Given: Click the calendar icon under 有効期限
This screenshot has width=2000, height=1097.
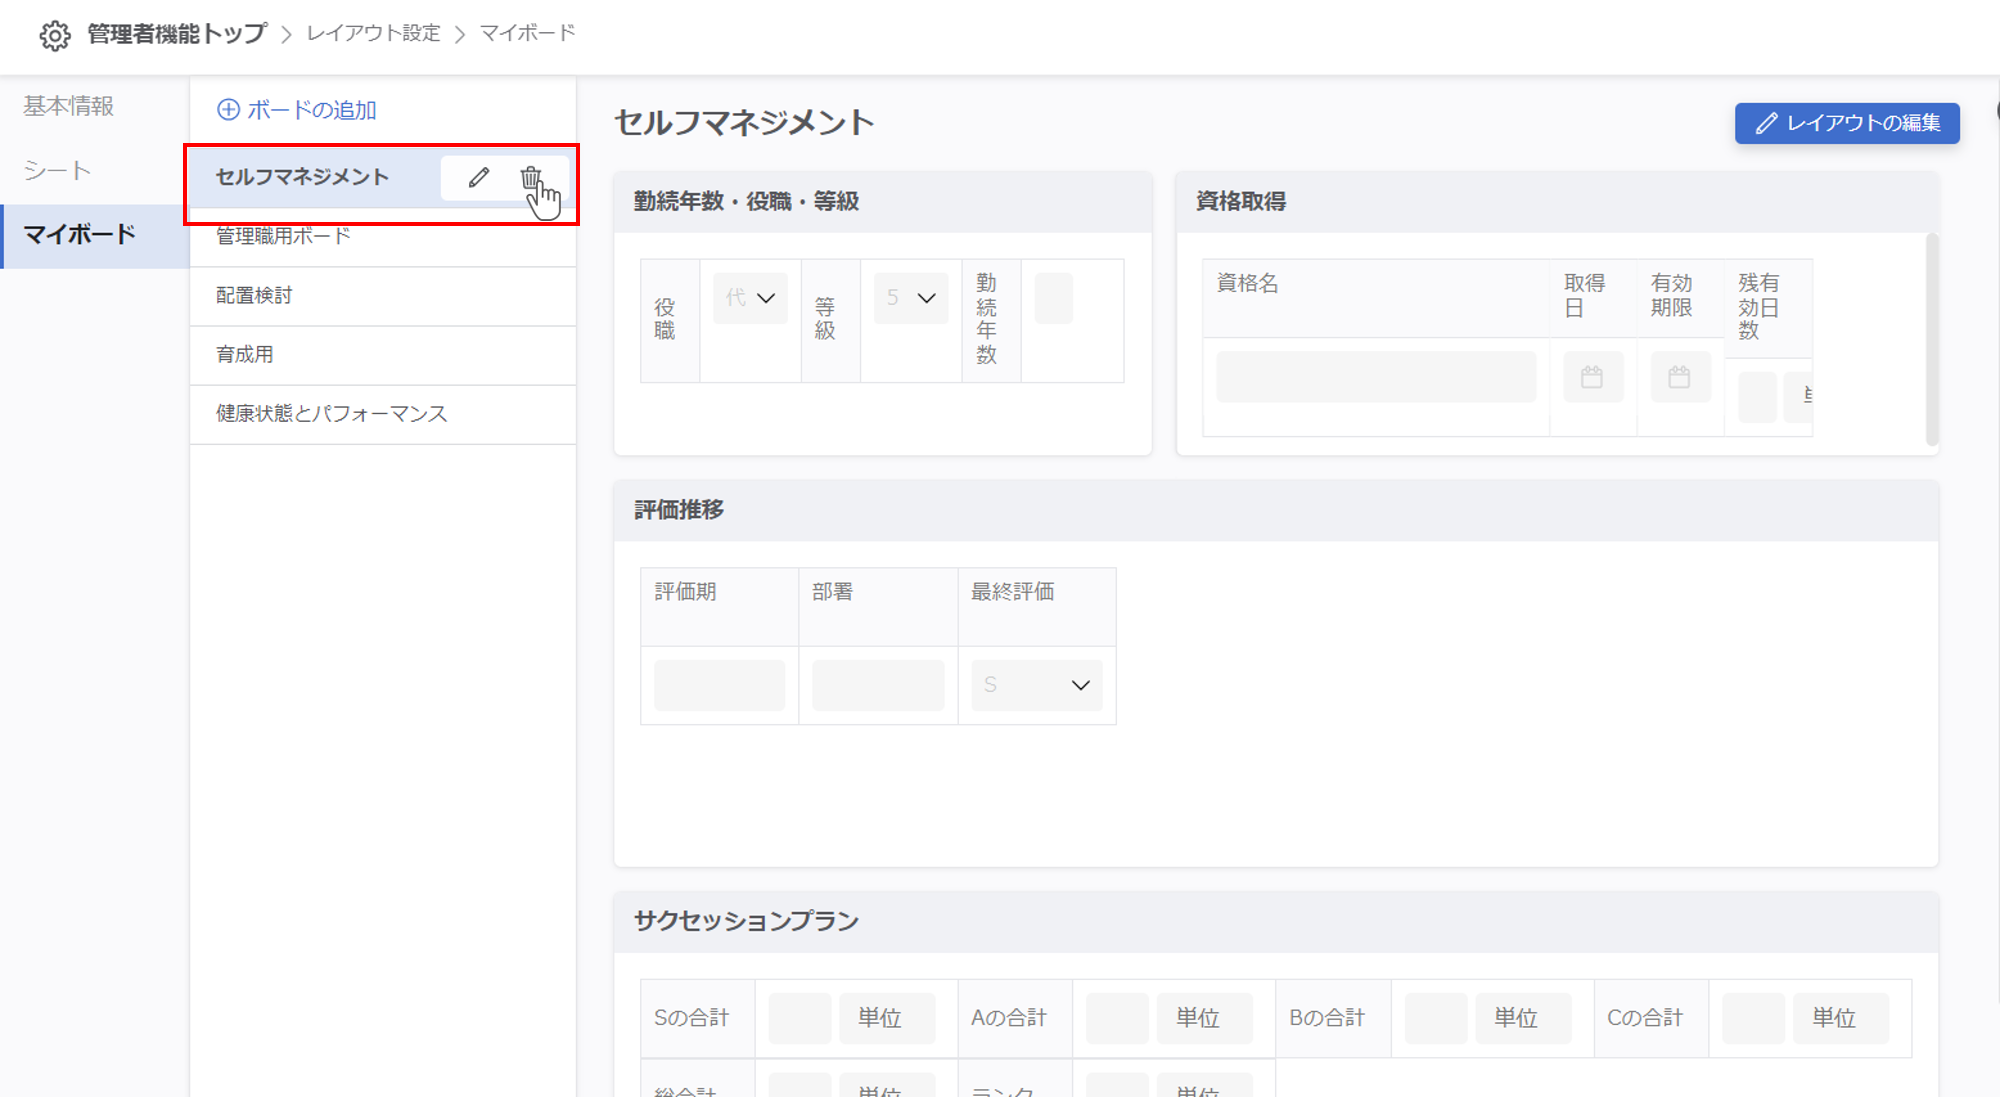Looking at the screenshot, I should (1679, 377).
